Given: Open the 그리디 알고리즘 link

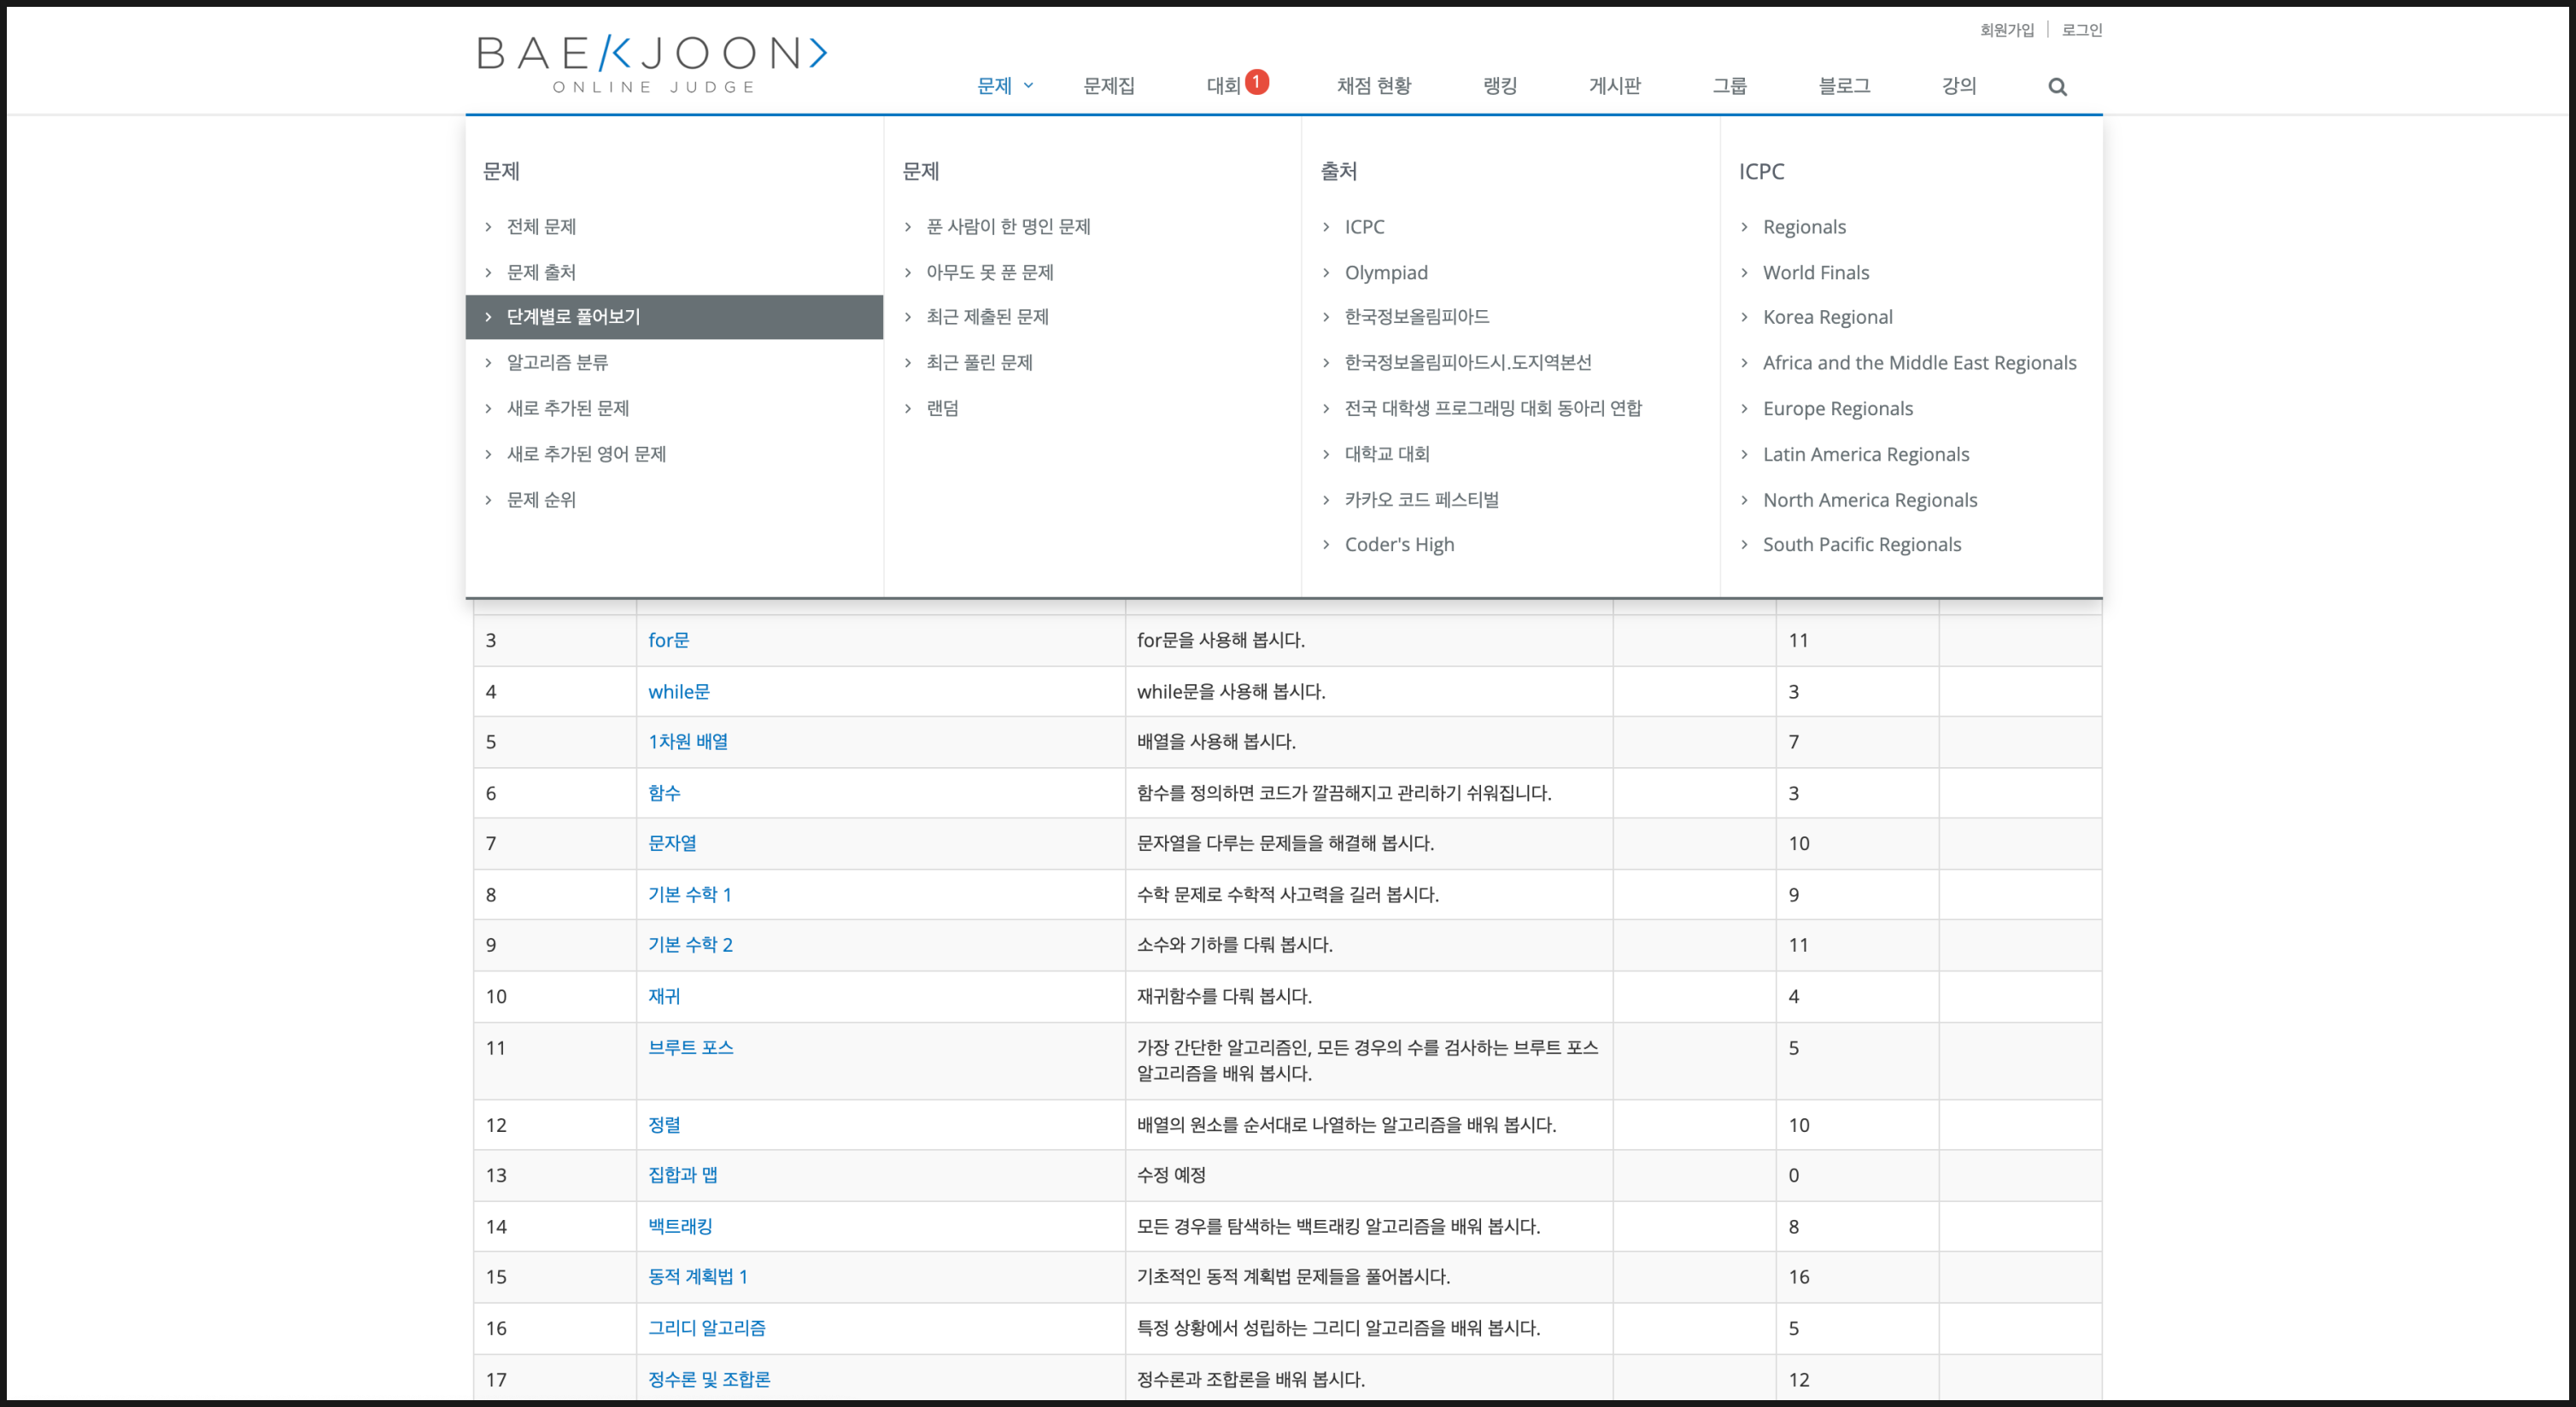Looking at the screenshot, I should pos(706,1328).
